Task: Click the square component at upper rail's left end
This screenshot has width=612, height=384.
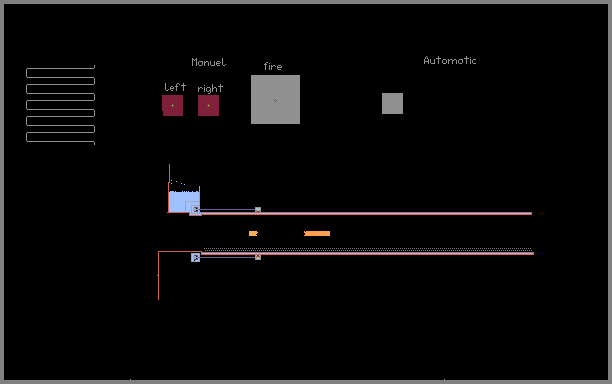Action: point(196,210)
